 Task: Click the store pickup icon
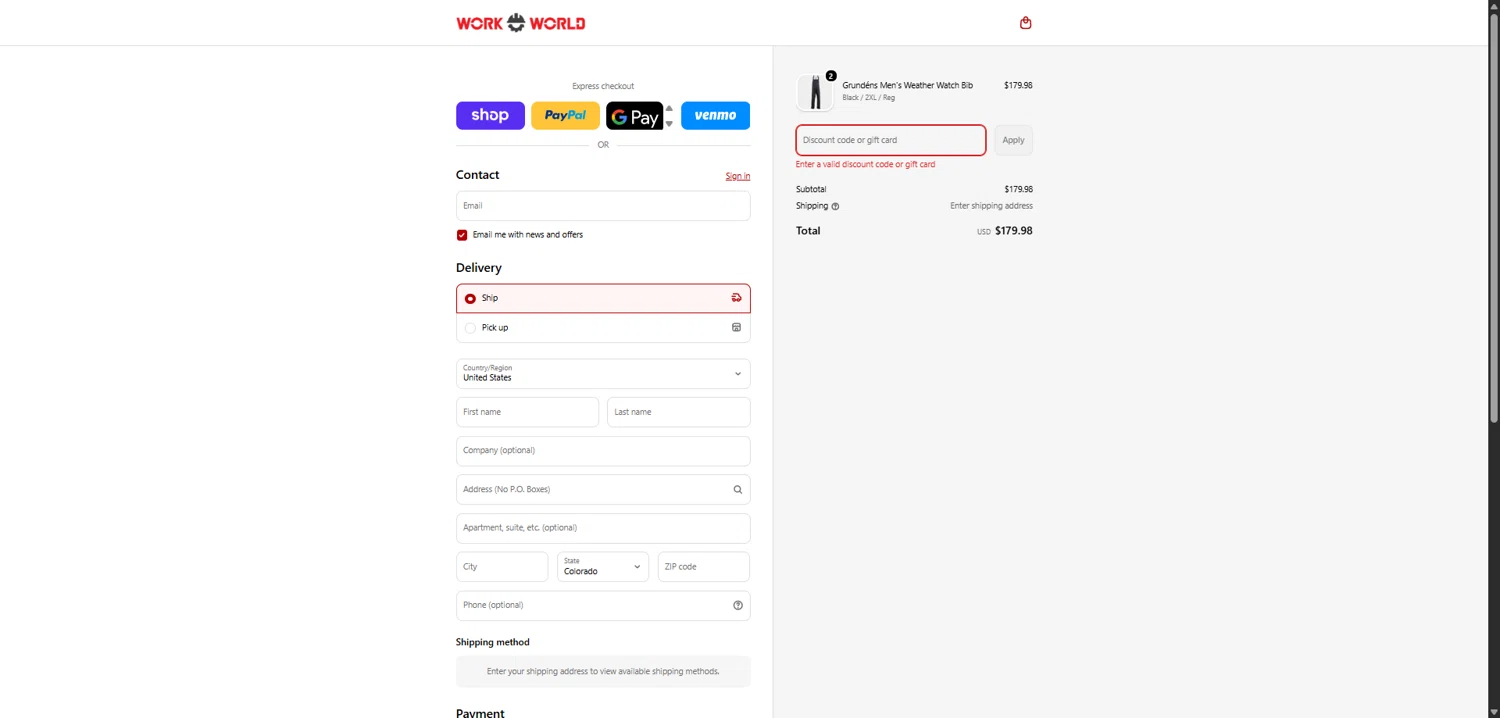point(737,328)
